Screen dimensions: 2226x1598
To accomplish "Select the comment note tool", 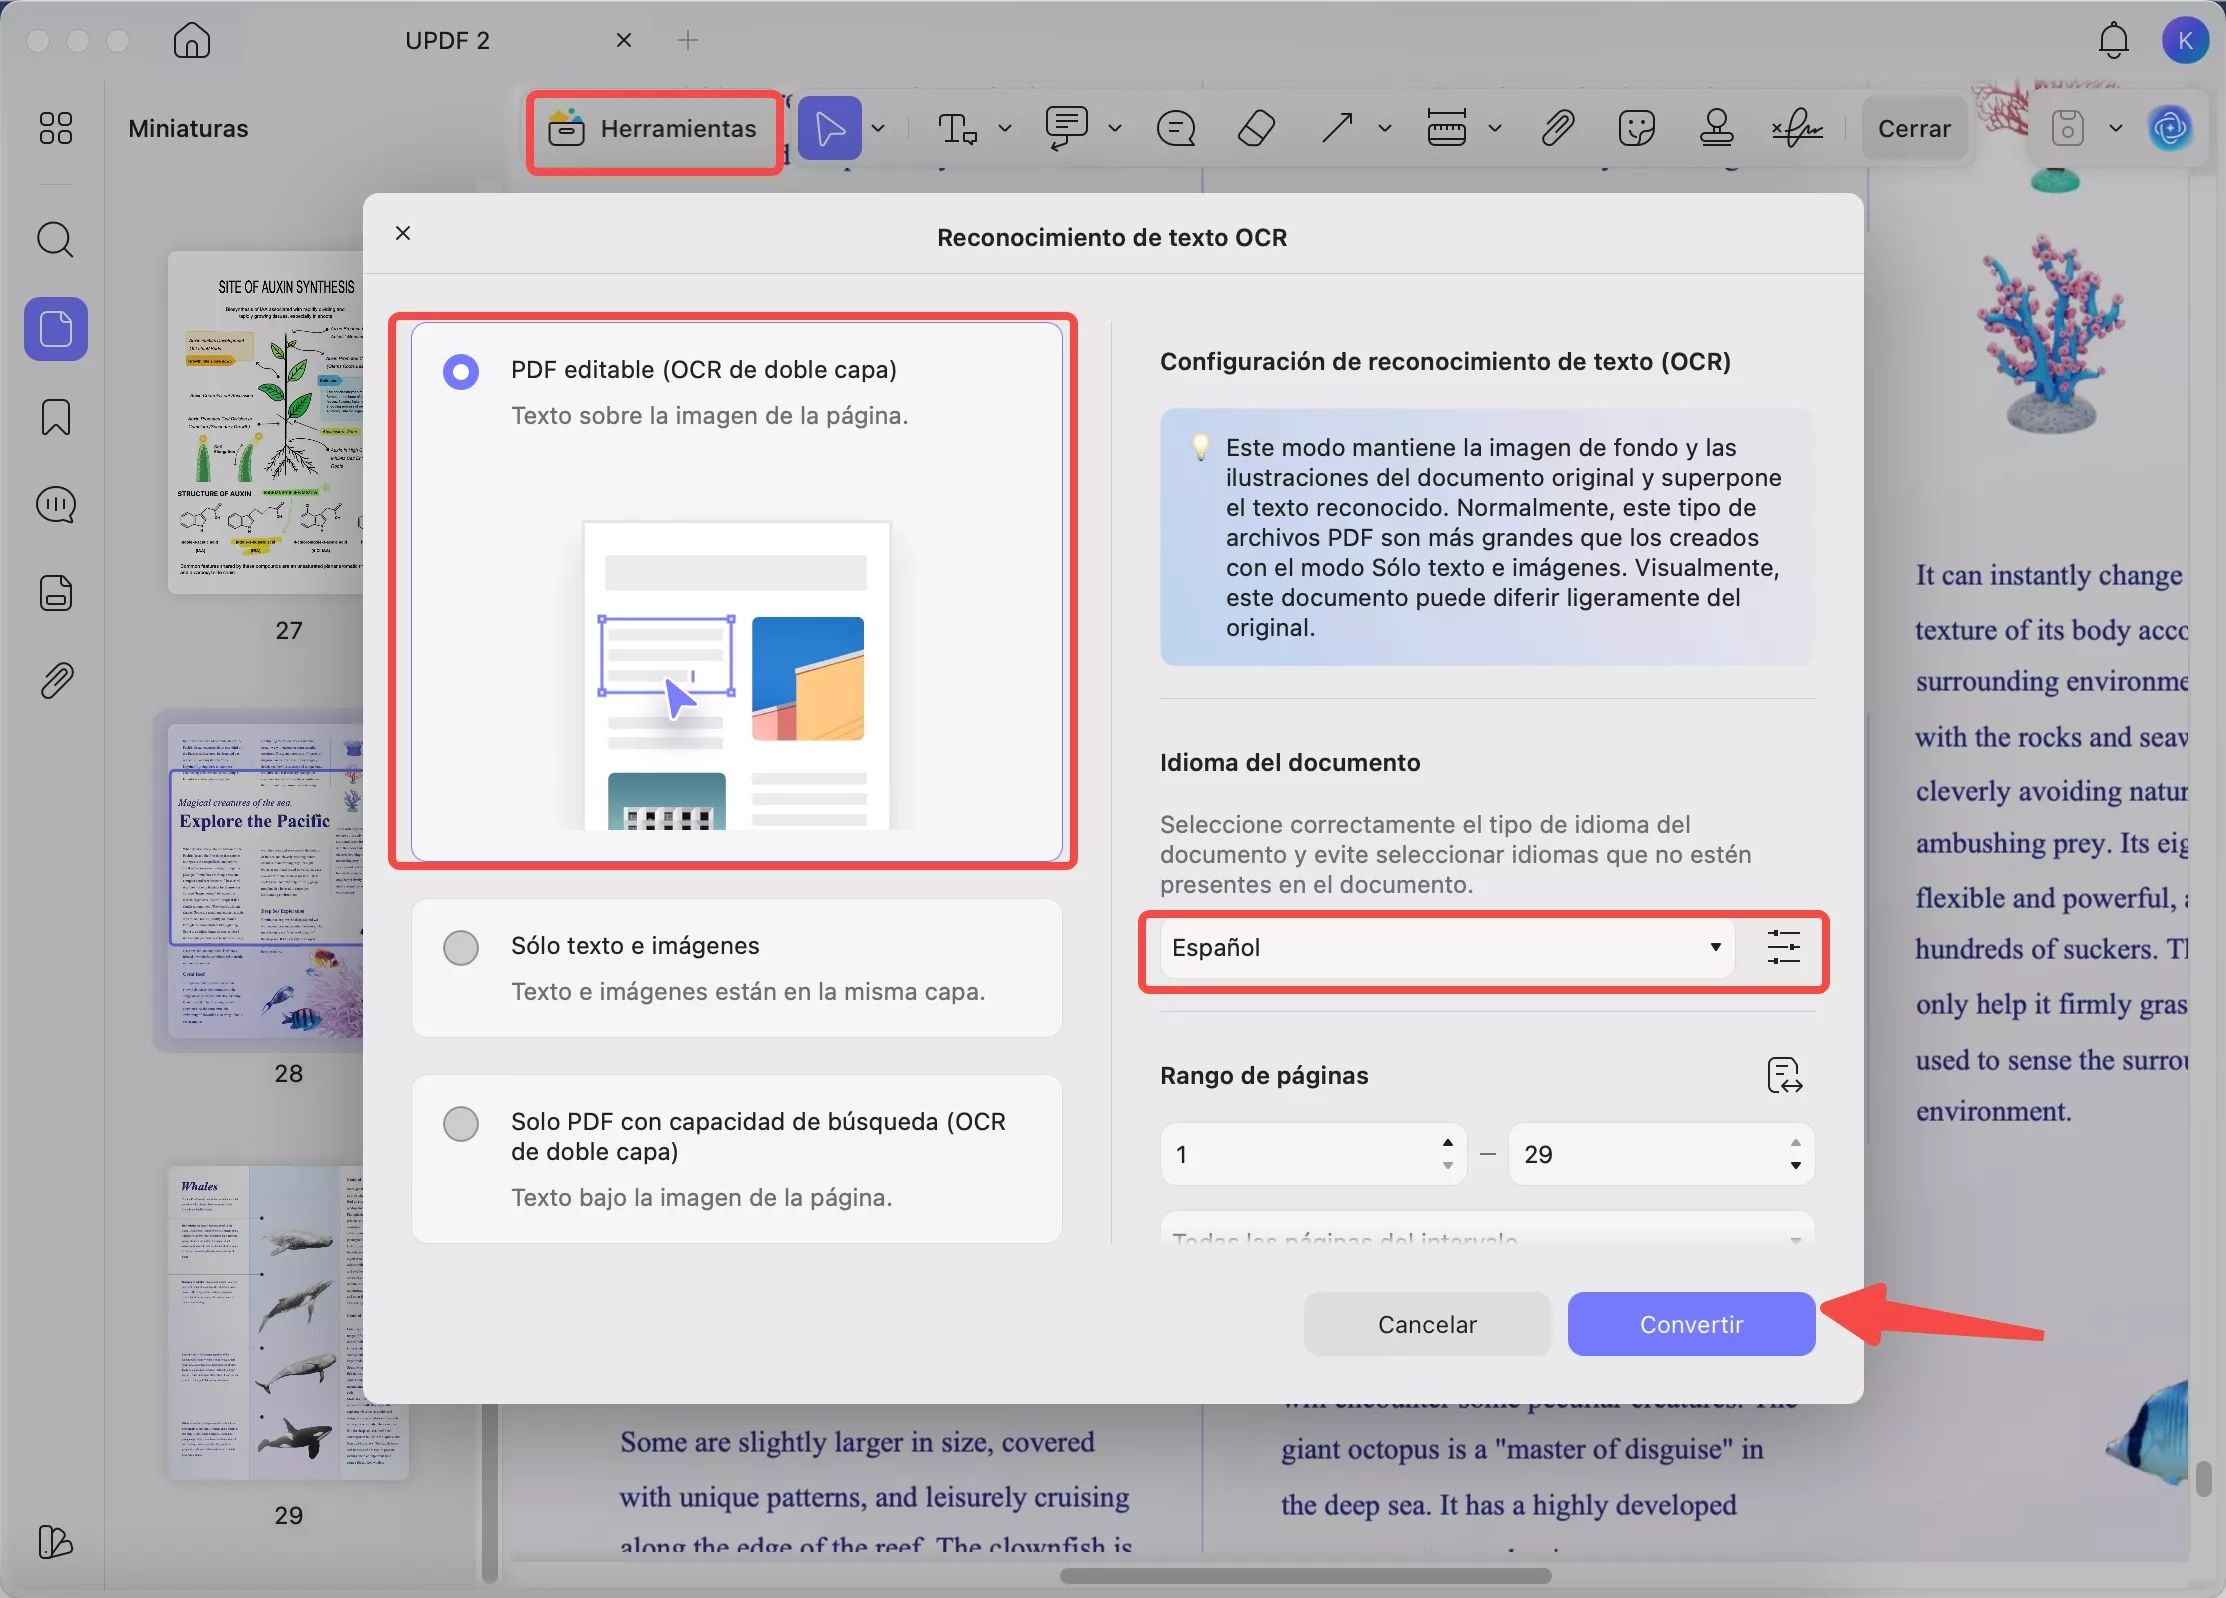I will [x=1067, y=128].
